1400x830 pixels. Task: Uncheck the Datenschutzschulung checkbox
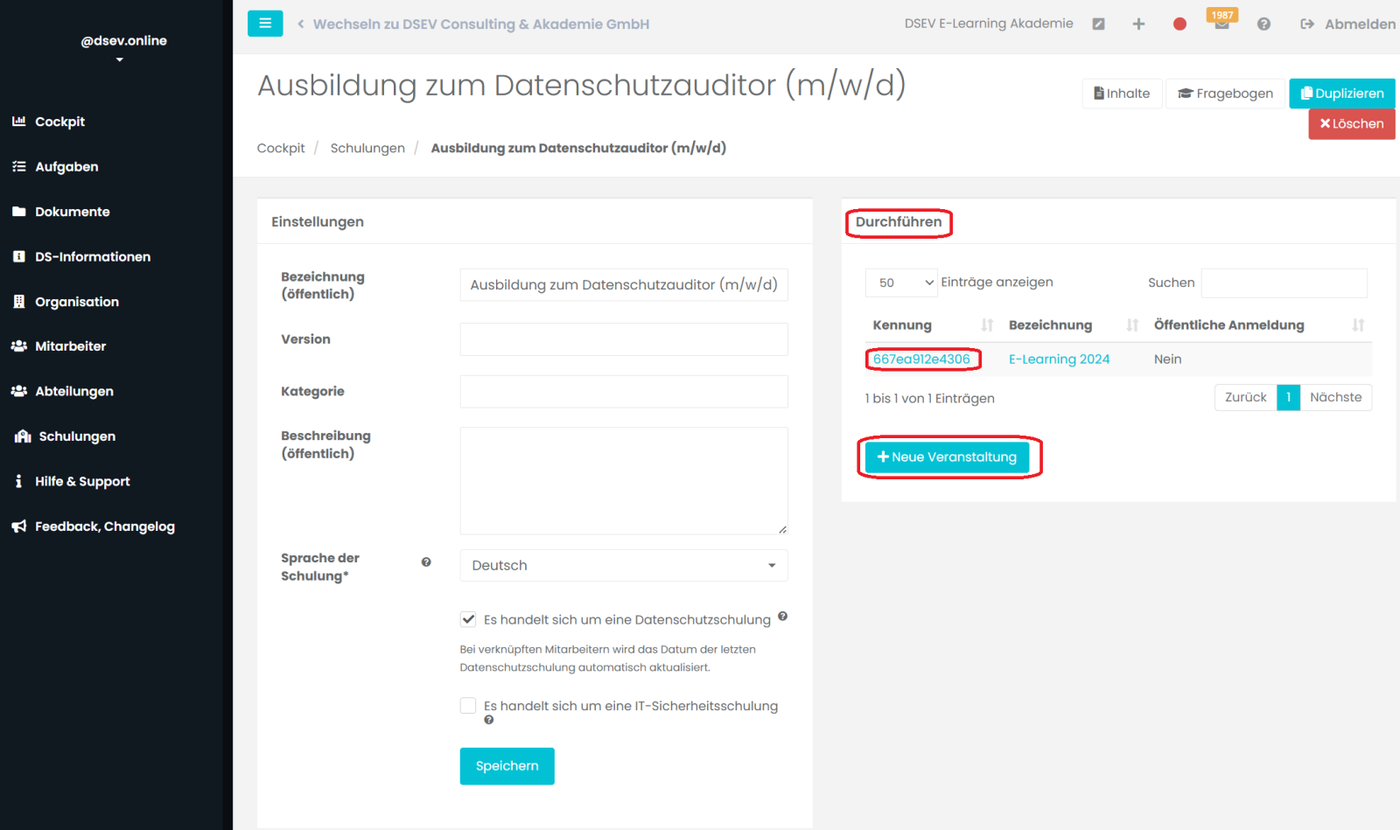point(468,619)
